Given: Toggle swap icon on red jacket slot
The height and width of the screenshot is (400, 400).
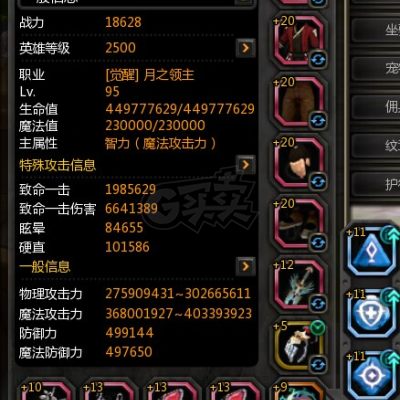Looking at the screenshot, I should coord(318,60).
